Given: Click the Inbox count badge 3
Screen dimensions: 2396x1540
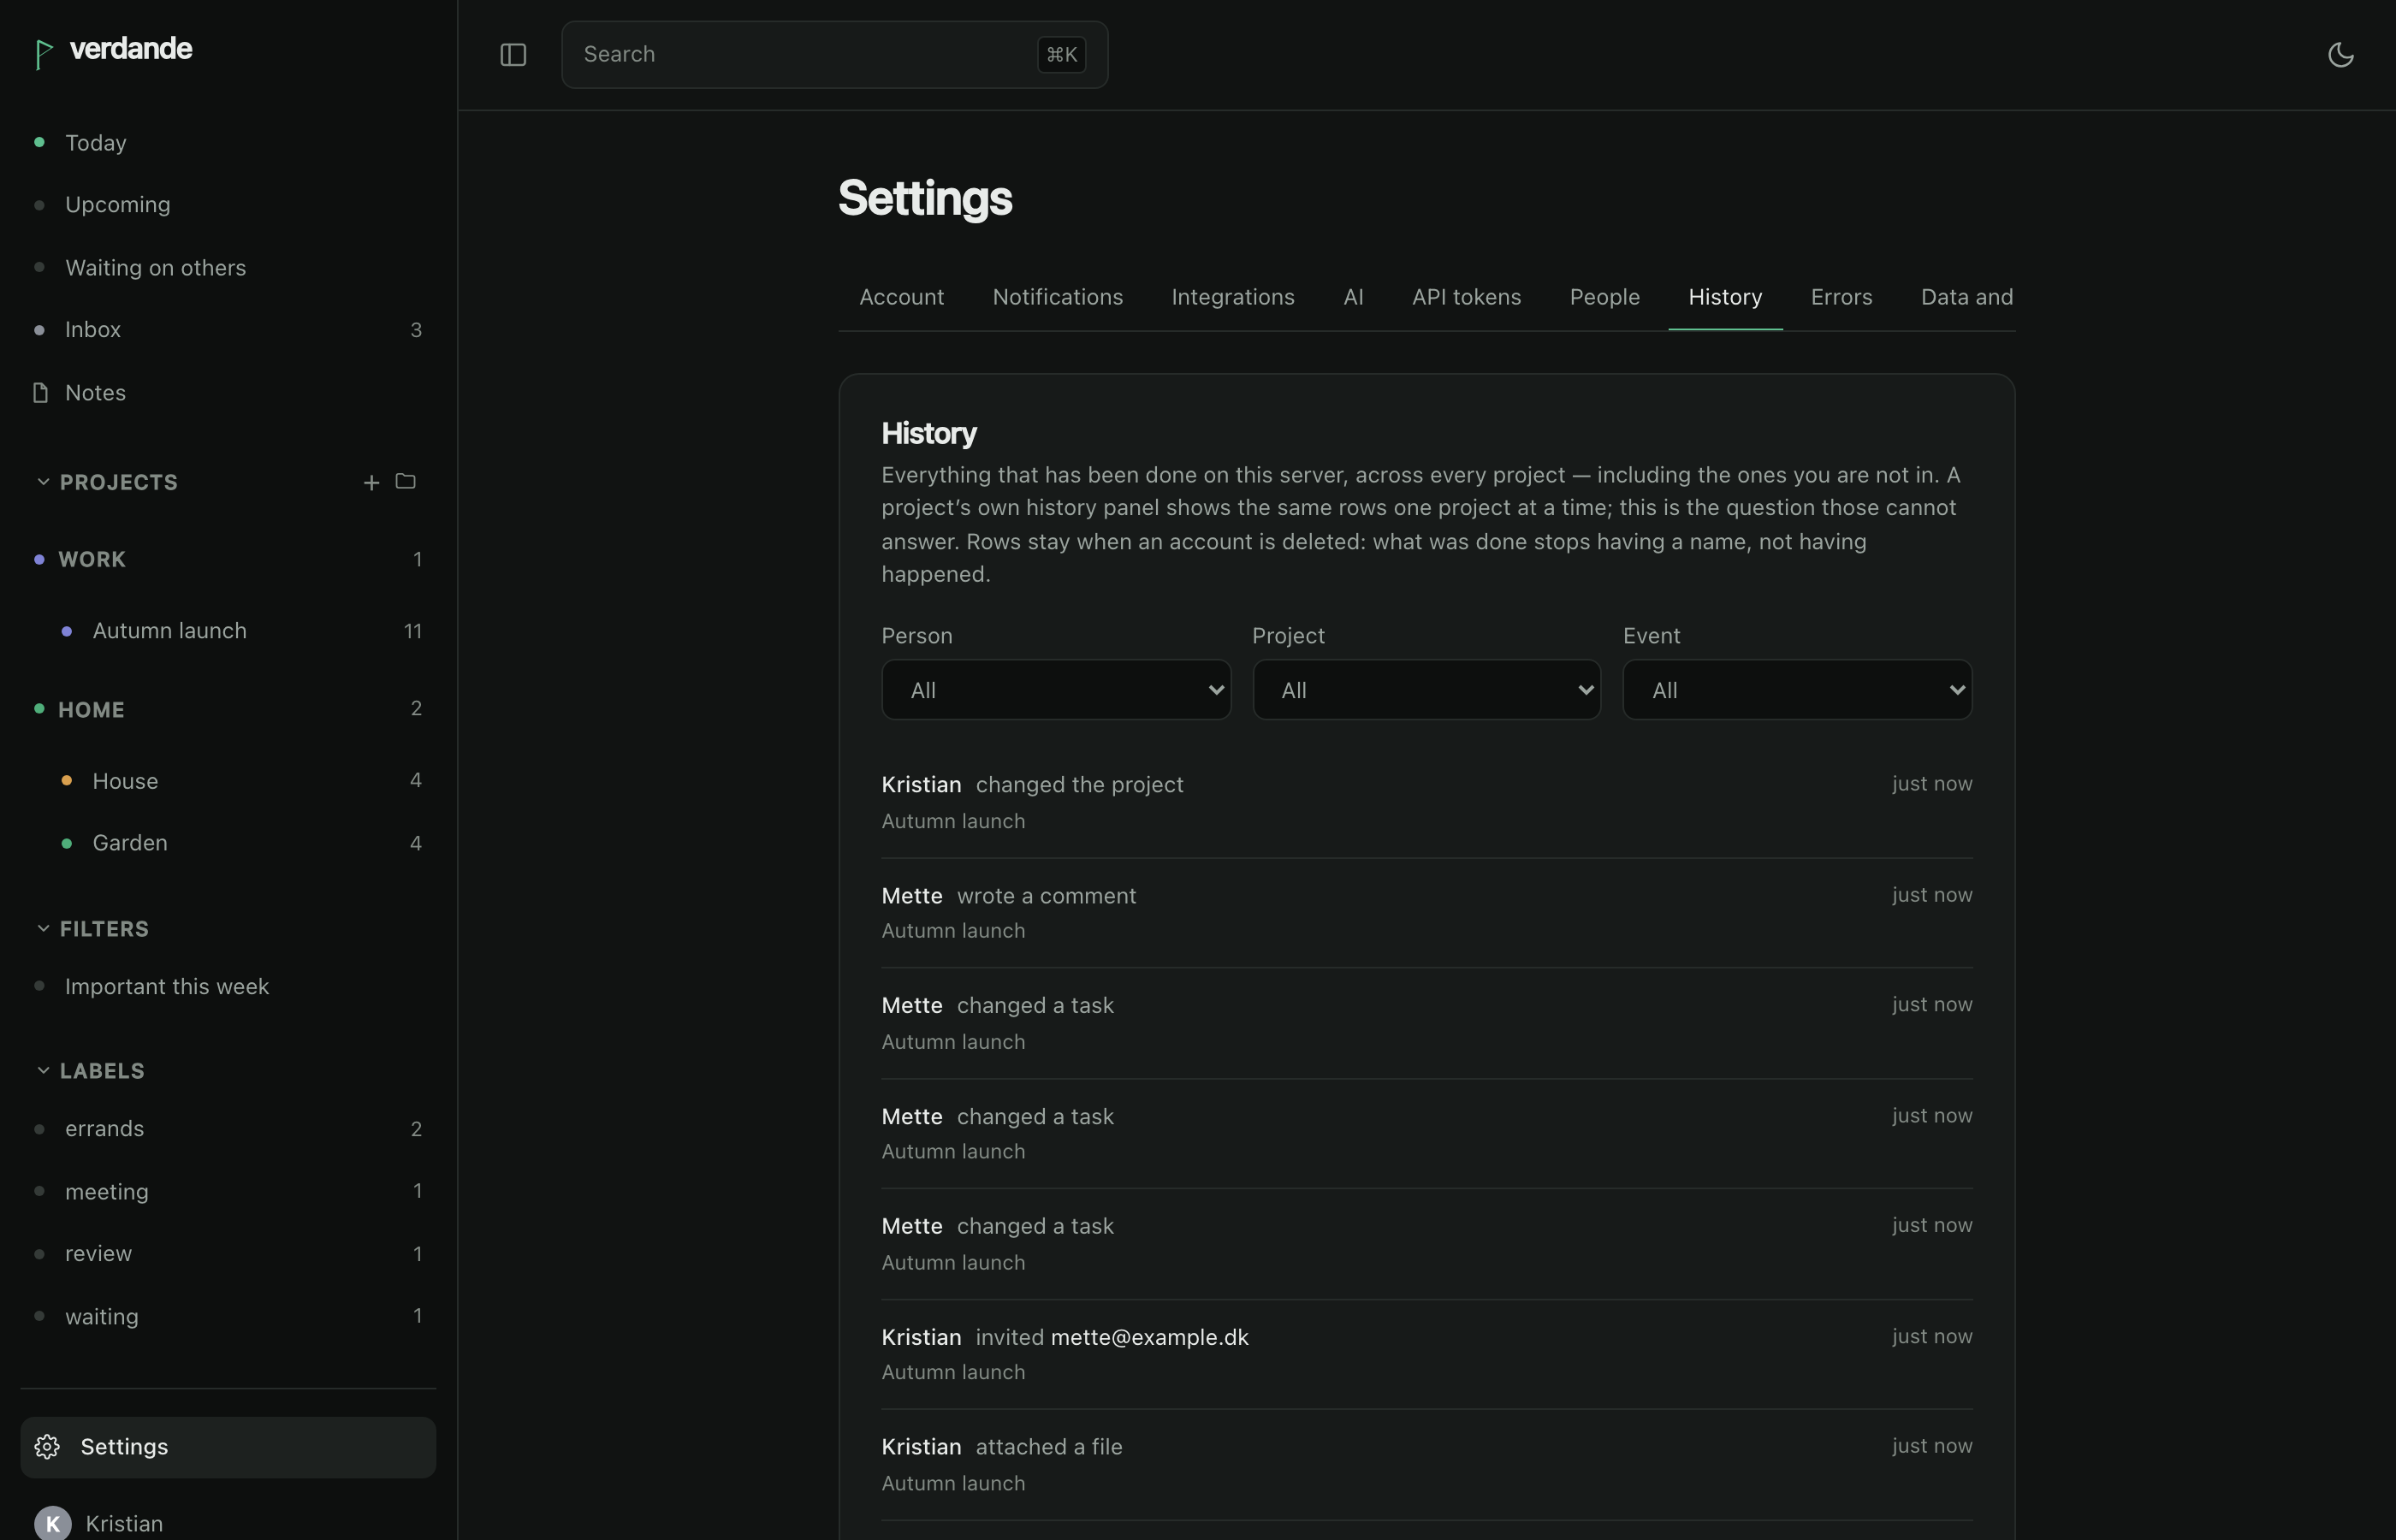Looking at the screenshot, I should (416, 330).
